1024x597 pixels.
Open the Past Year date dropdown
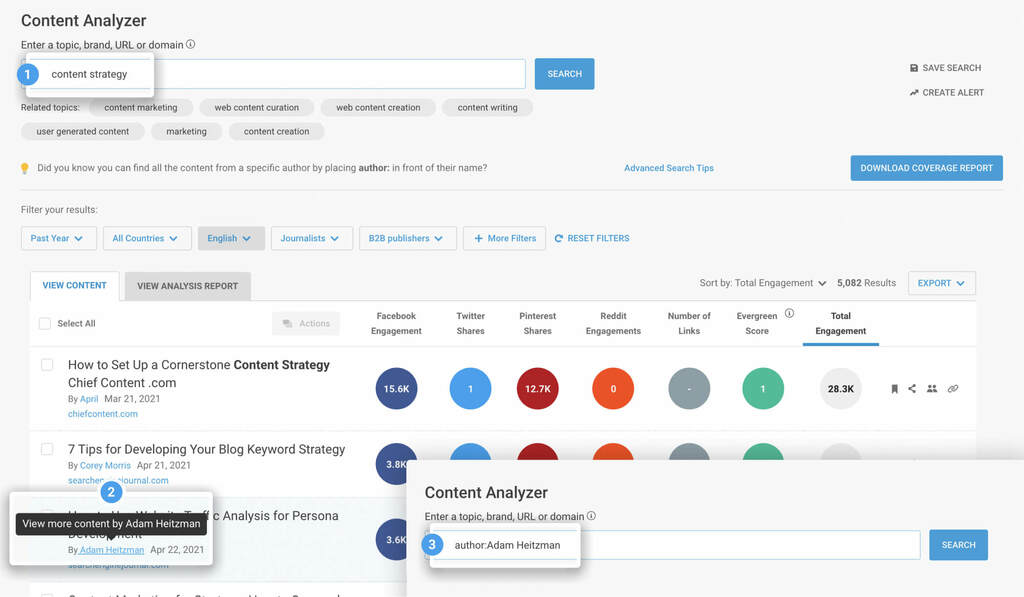[x=58, y=238]
